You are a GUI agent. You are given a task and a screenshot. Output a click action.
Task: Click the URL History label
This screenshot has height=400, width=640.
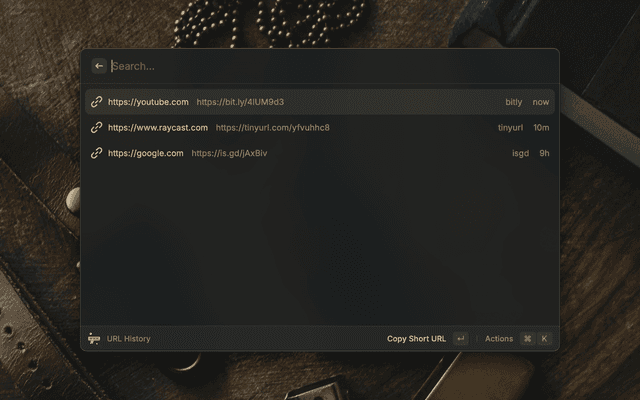[x=129, y=339]
